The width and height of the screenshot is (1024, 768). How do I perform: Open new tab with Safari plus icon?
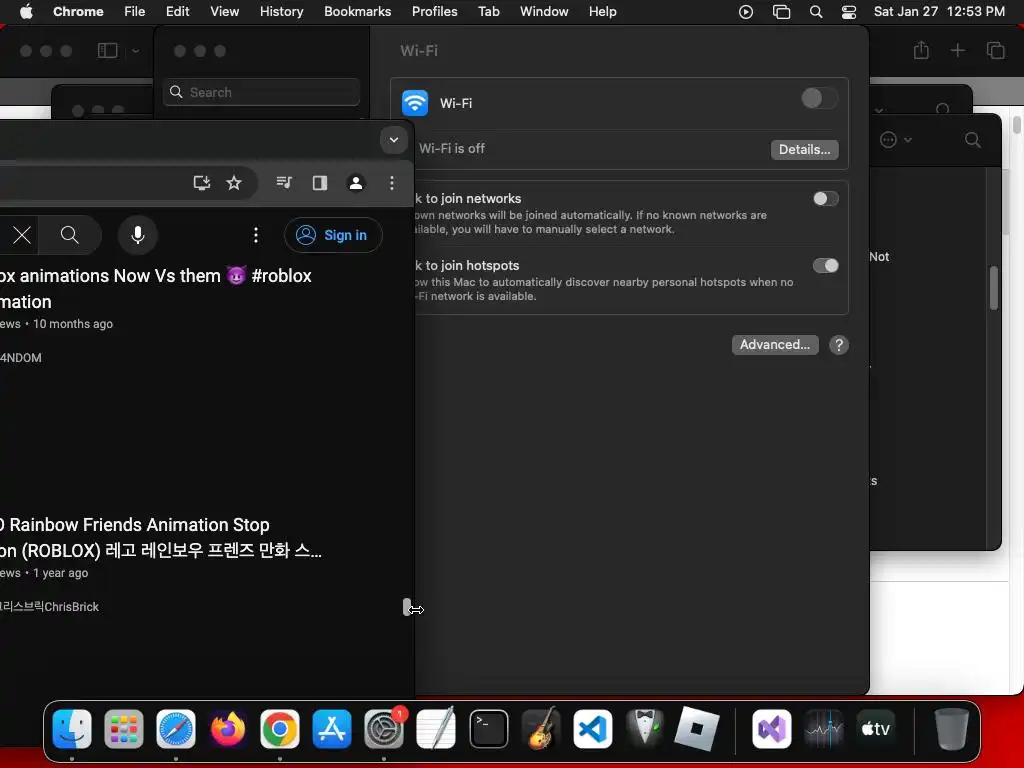click(x=957, y=50)
